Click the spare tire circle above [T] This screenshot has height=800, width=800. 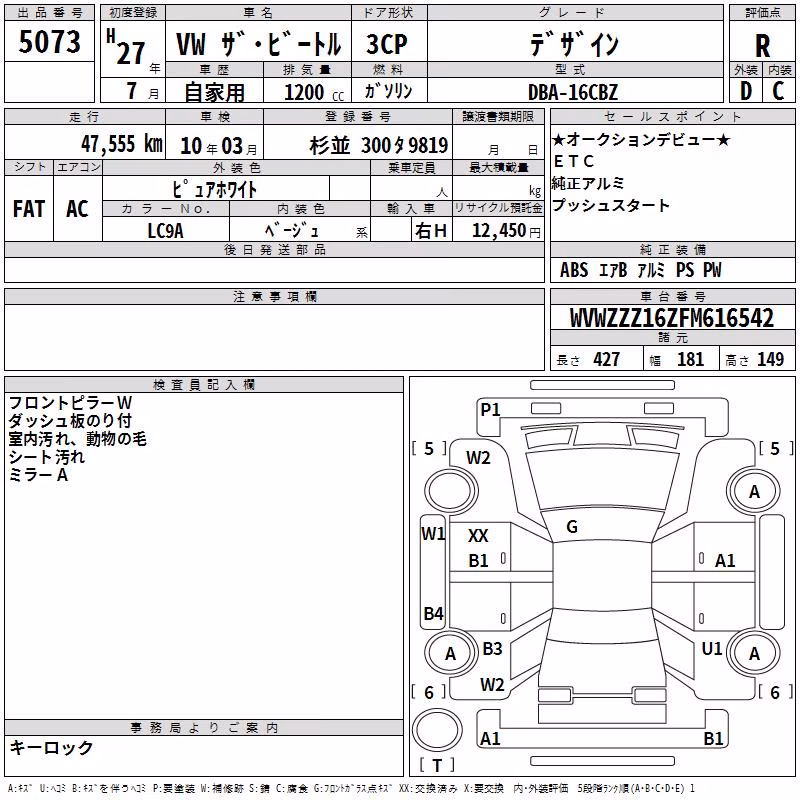(x=437, y=729)
